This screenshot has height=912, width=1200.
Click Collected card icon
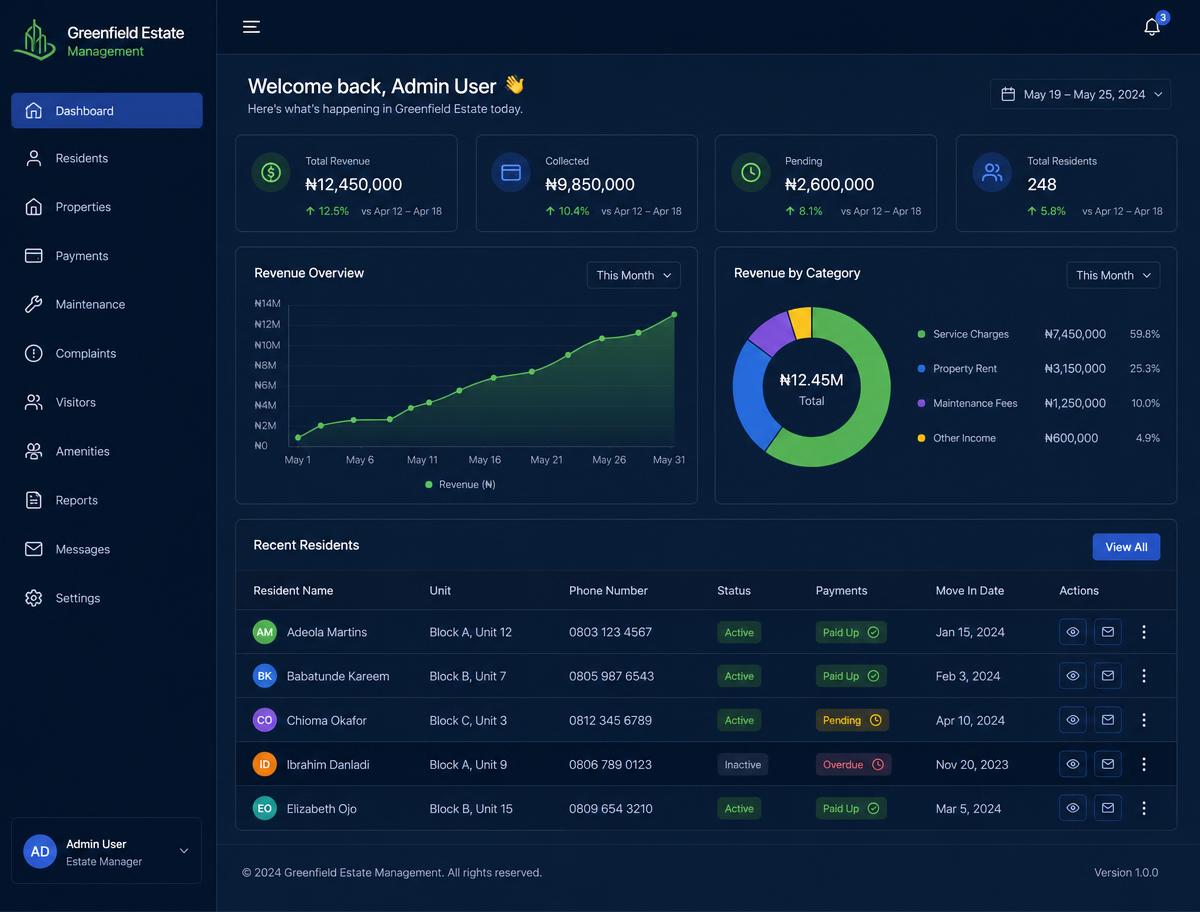point(511,172)
